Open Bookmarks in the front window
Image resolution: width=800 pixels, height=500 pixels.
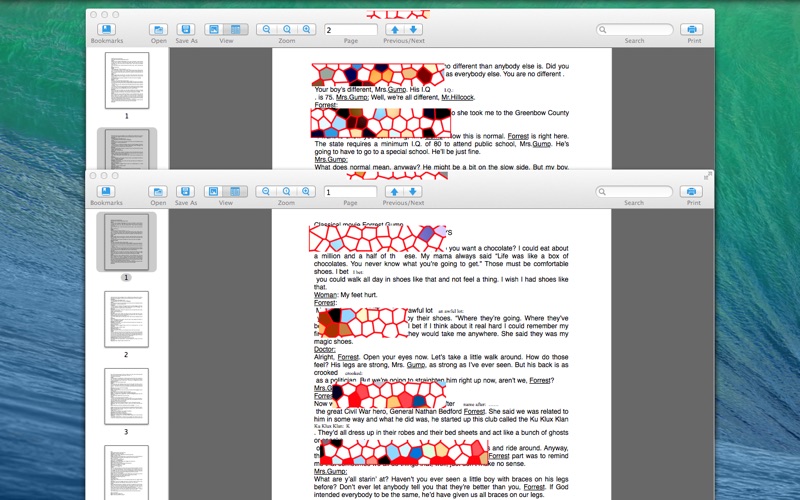point(106,191)
